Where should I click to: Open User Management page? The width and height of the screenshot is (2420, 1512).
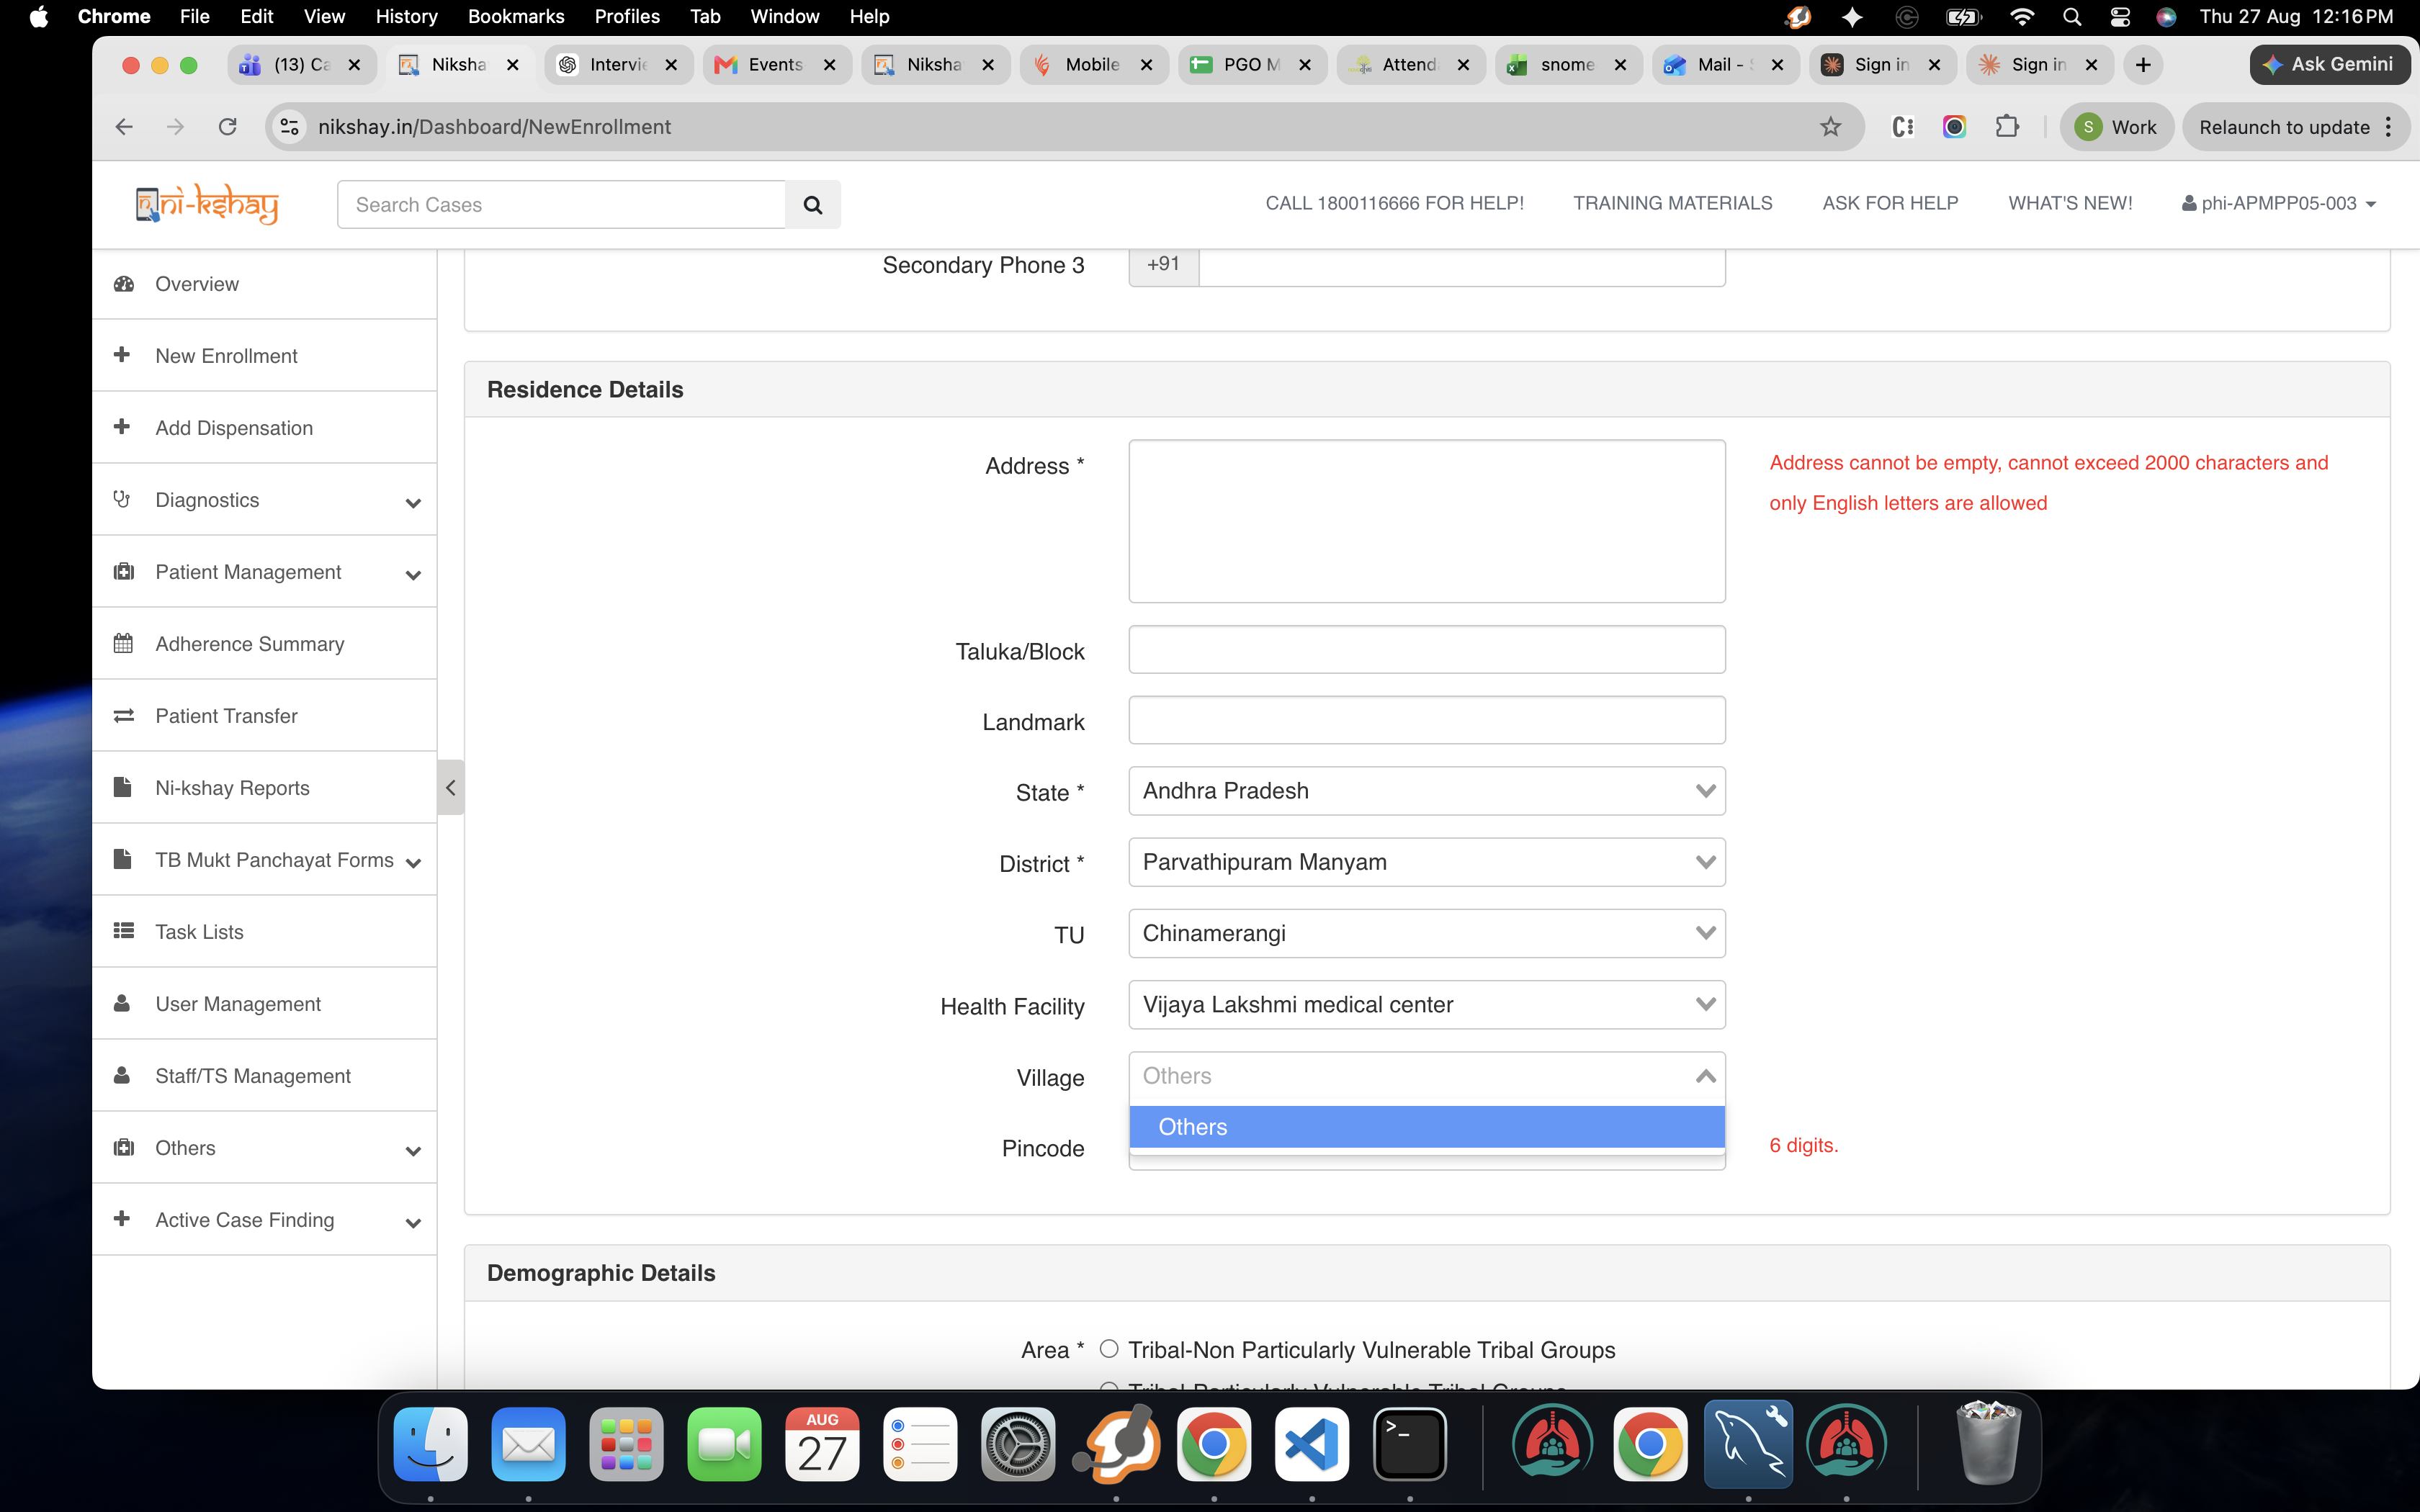265,1004
